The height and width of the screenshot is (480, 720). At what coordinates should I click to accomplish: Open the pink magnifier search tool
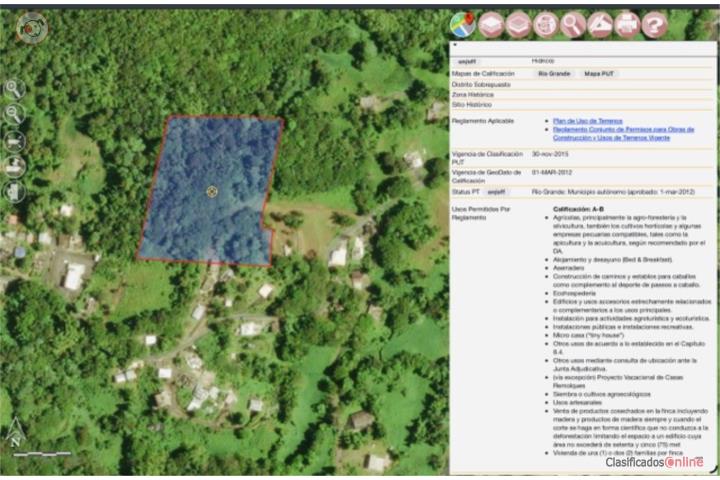coord(573,24)
